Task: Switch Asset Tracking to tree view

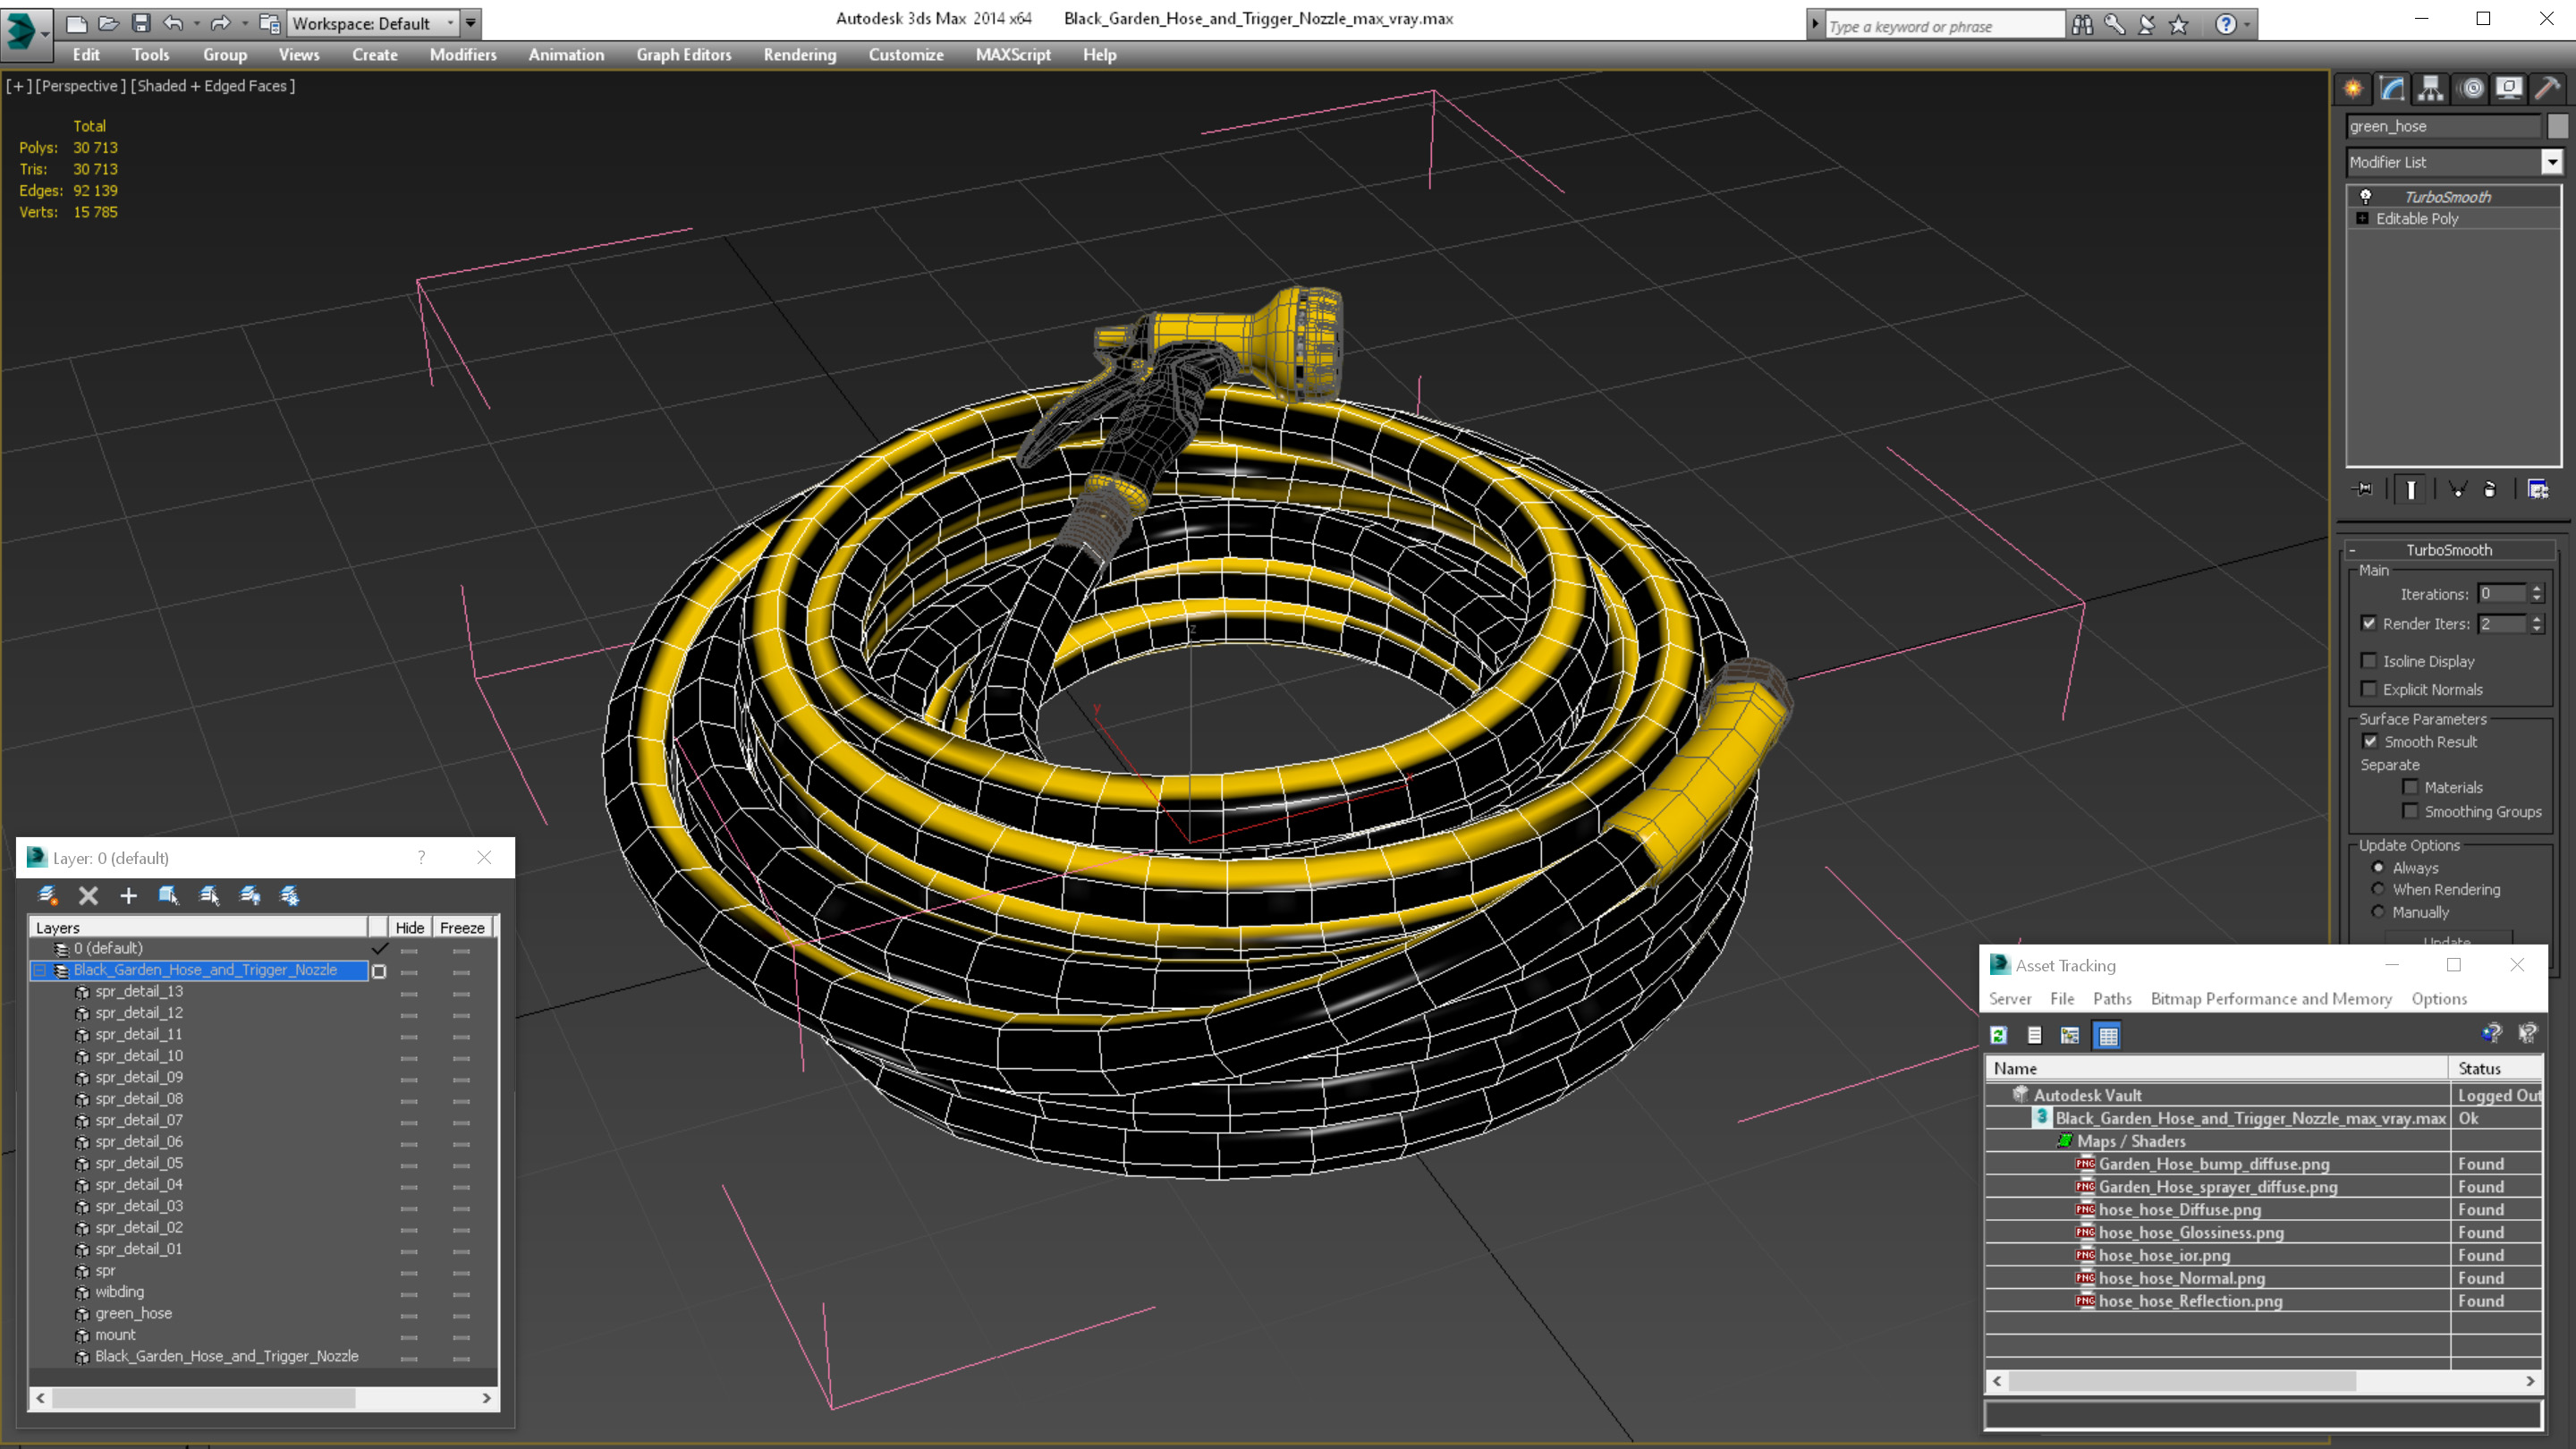Action: (x=2070, y=1035)
